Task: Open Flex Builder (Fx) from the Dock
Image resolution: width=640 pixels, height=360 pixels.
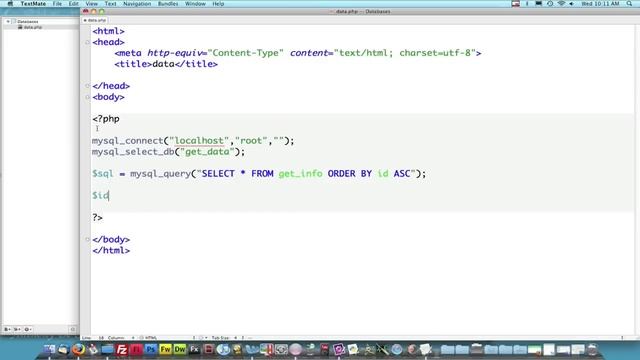Action: (194, 350)
